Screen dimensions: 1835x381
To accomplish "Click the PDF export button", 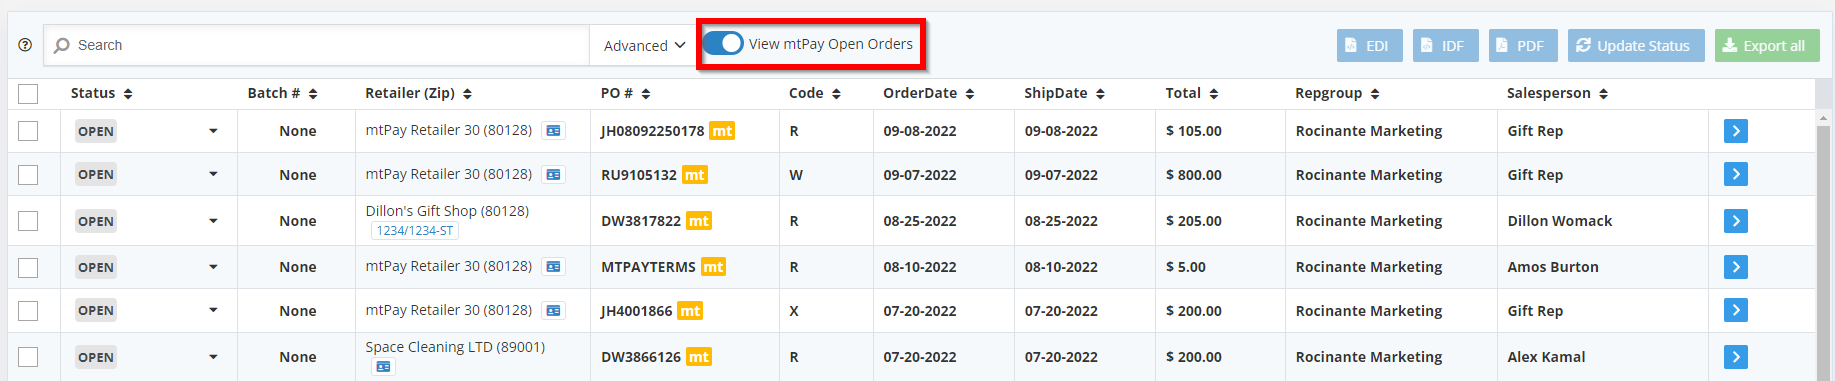I will pyautogui.click(x=1523, y=46).
